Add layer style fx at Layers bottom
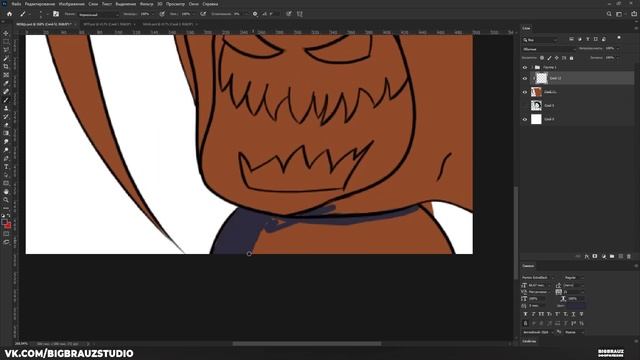The width and height of the screenshot is (640, 360). (587, 256)
